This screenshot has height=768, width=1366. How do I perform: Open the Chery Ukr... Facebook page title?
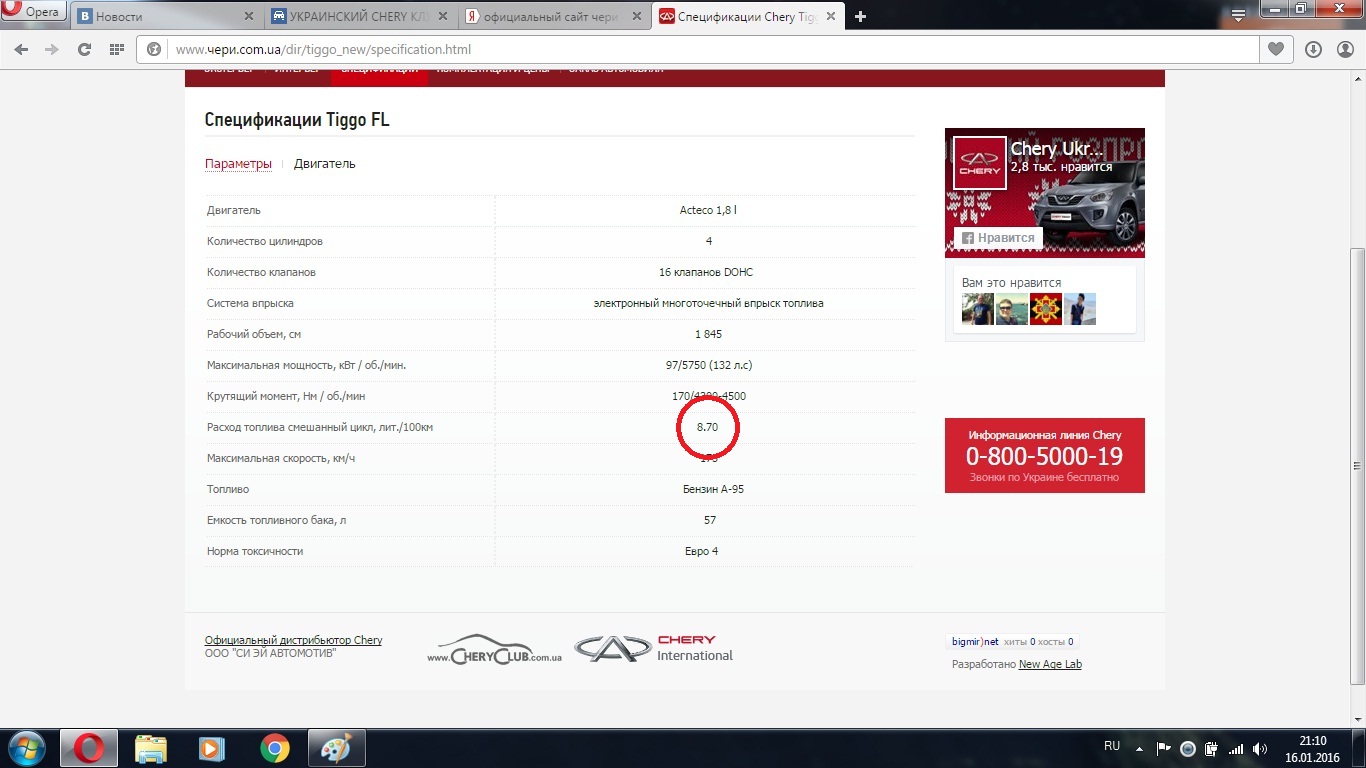click(x=1057, y=149)
